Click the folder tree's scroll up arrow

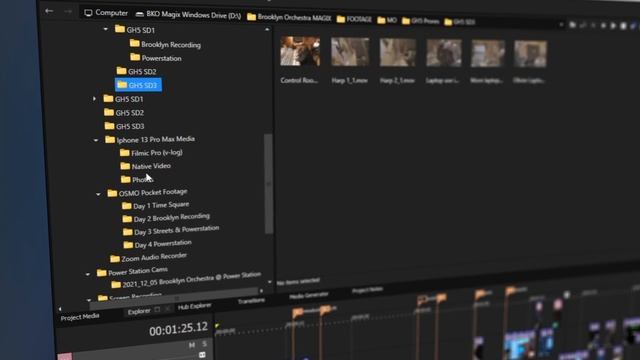click(x=267, y=29)
